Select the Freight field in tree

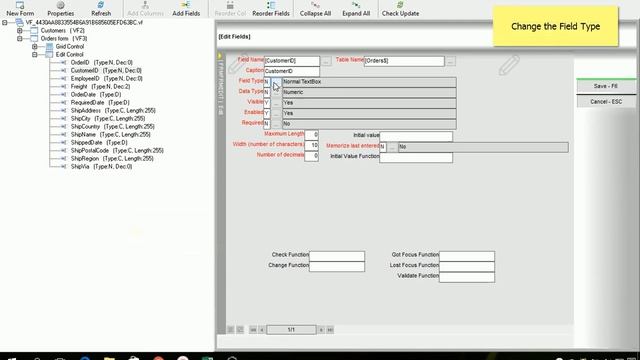point(100,87)
